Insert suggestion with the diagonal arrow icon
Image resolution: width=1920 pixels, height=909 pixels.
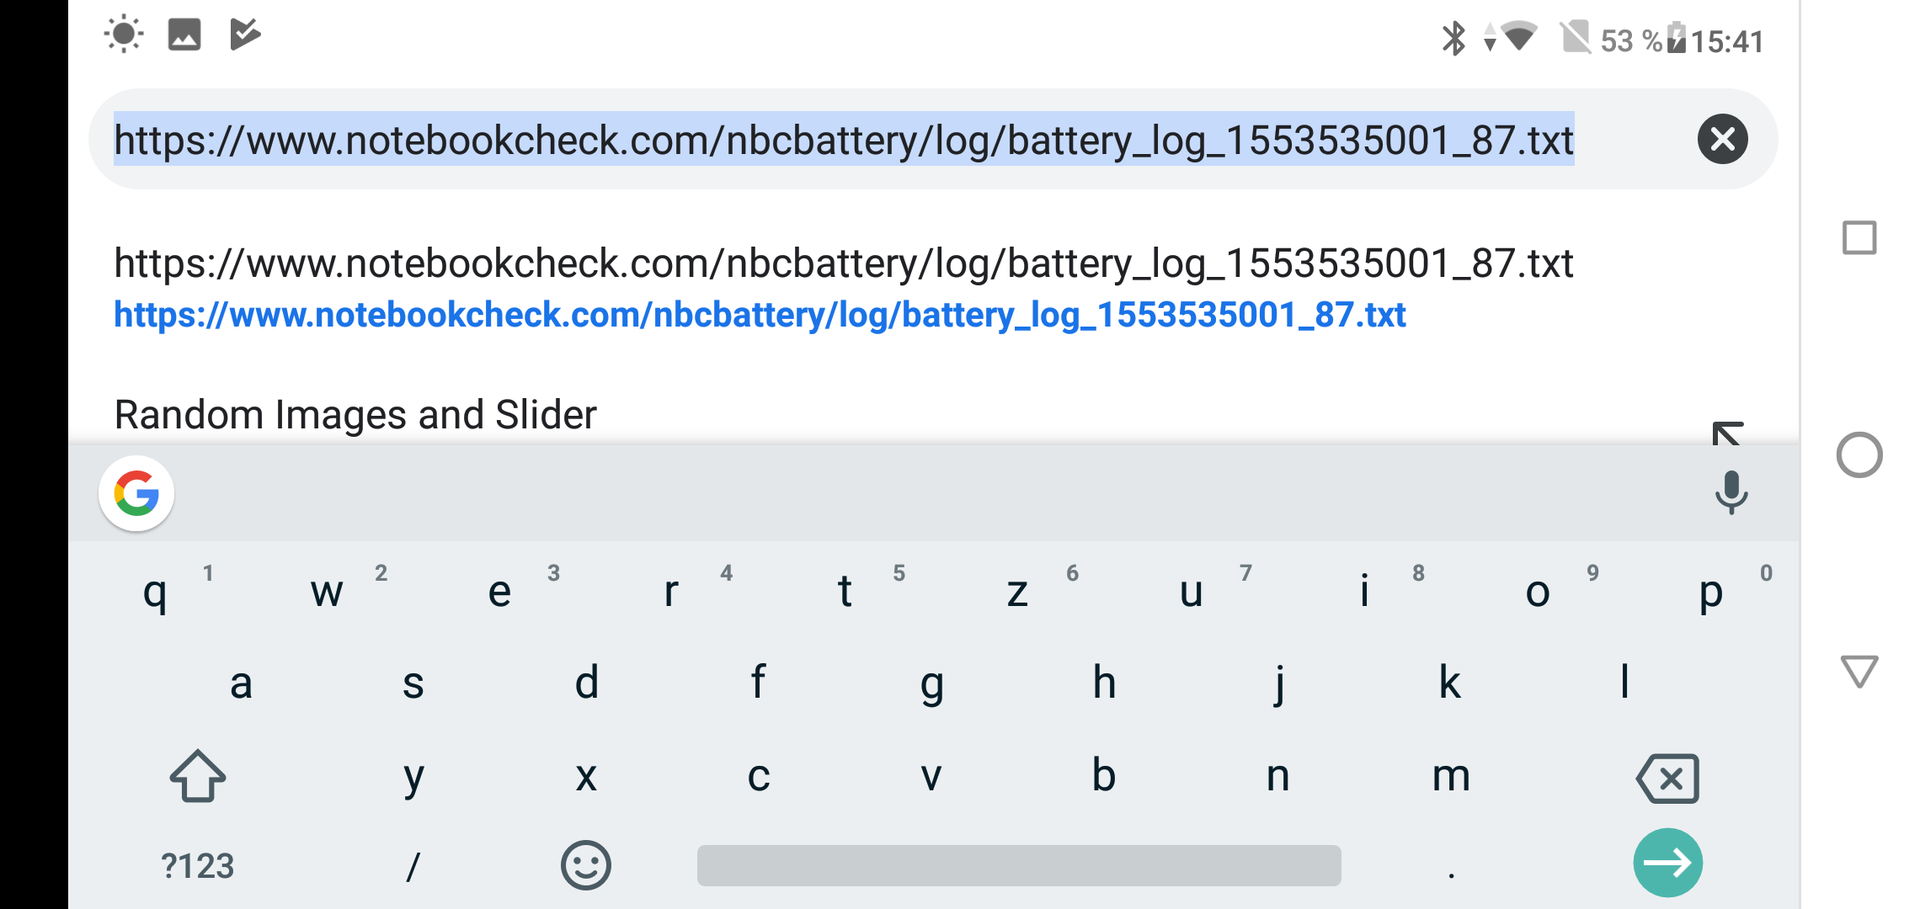1727,432
